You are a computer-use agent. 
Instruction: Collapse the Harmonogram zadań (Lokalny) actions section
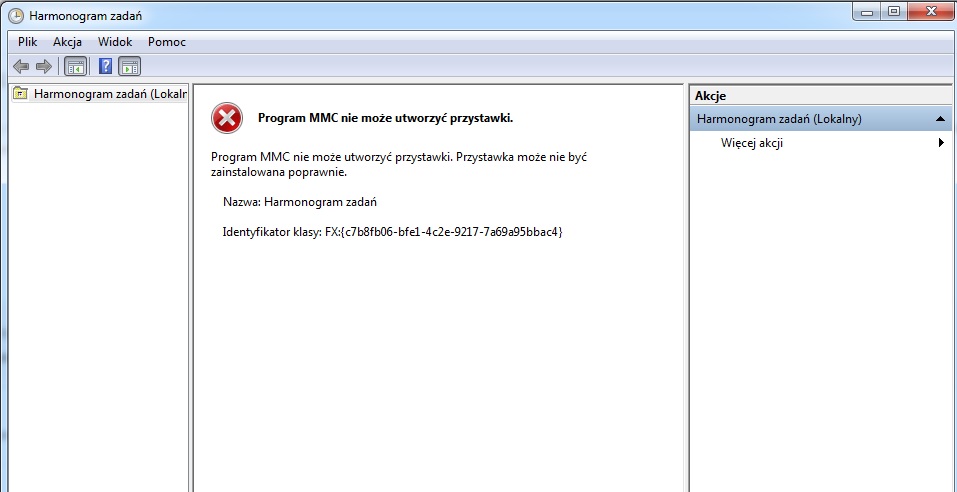pos(940,119)
